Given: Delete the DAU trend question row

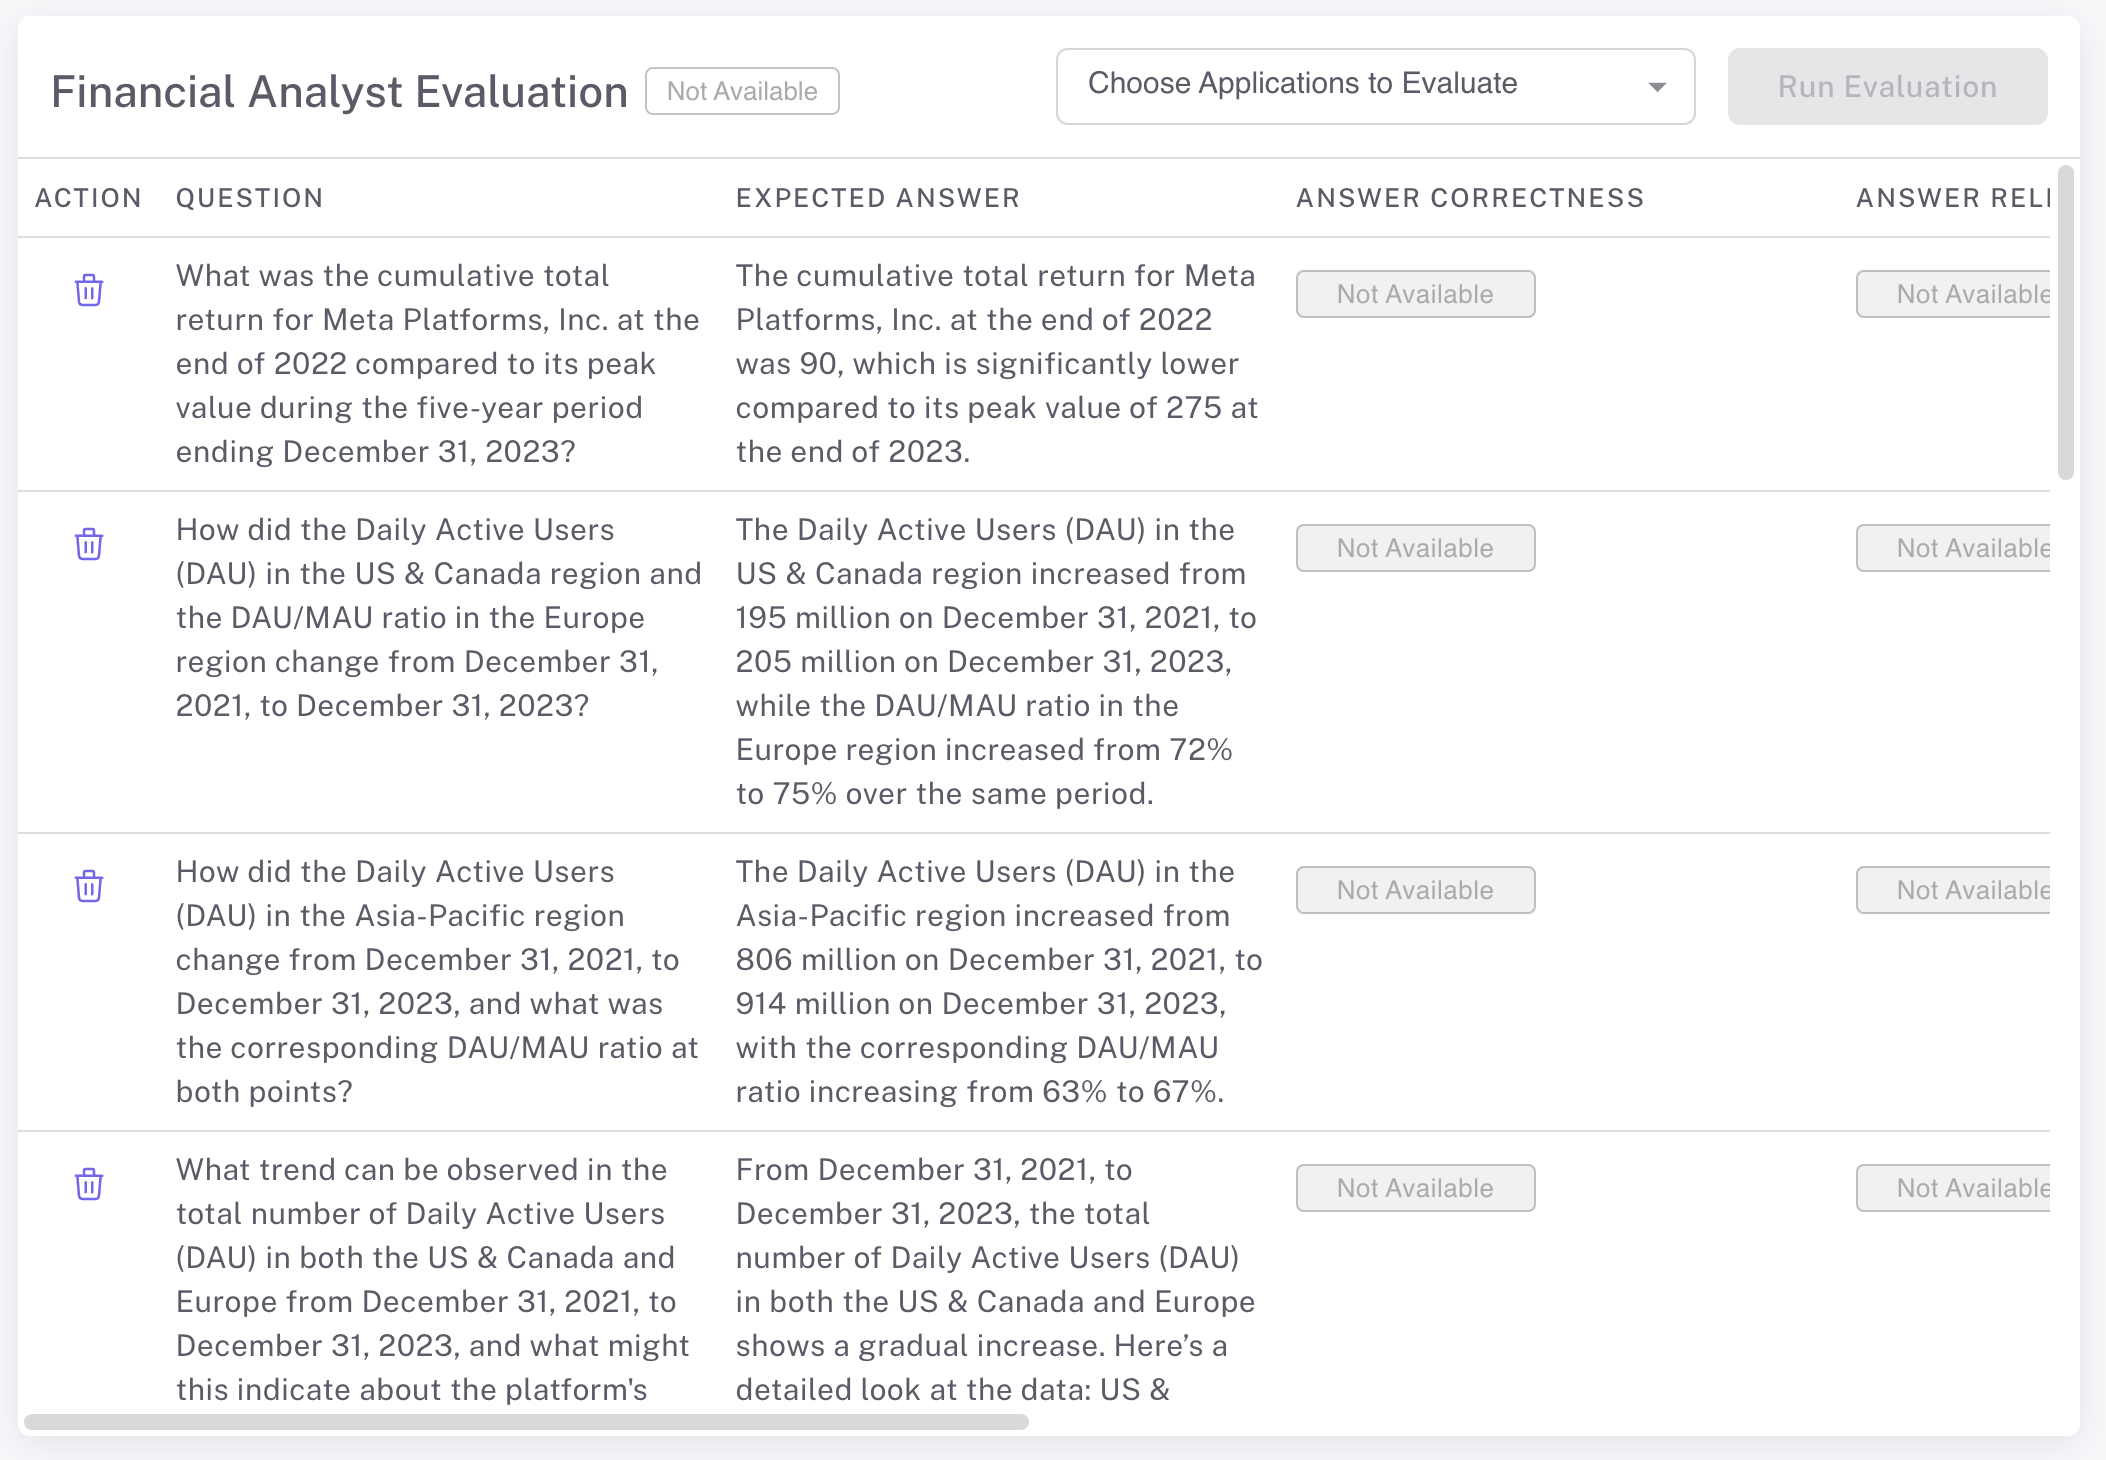Looking at the screenshot, I should pyautogui.click(x=89, y=1185).
